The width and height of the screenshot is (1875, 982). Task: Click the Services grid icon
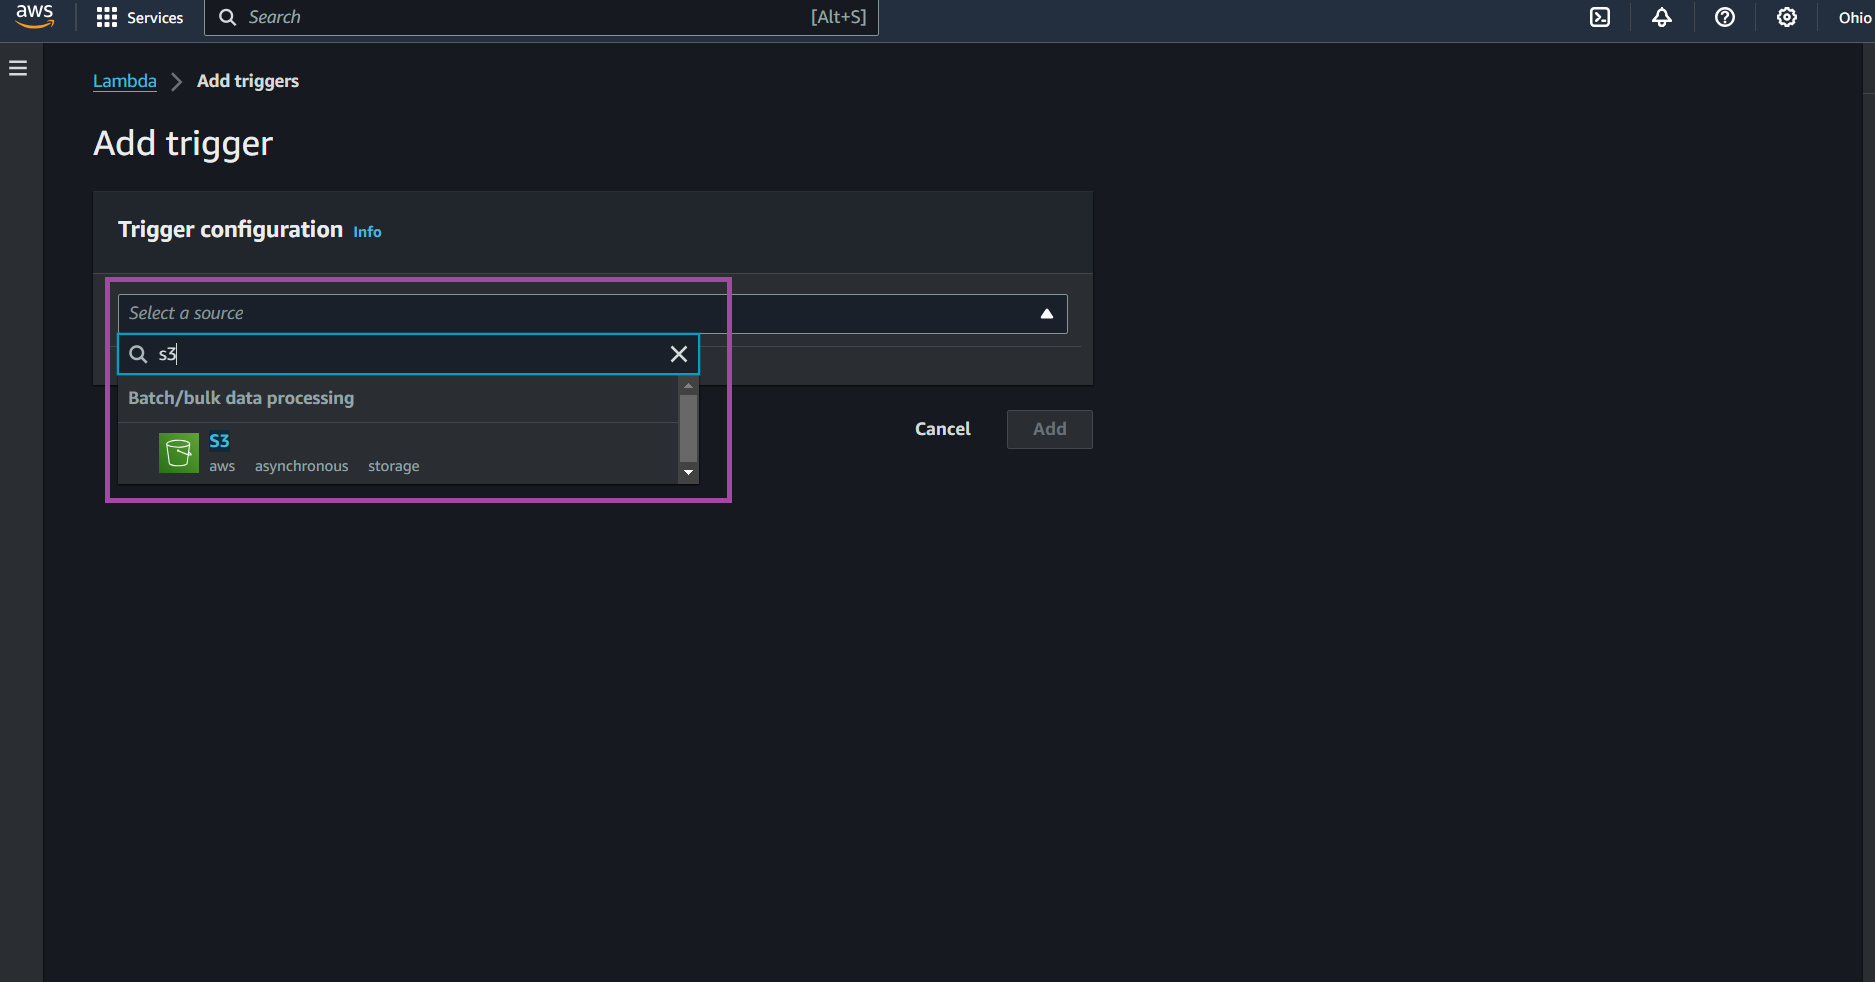107,17
